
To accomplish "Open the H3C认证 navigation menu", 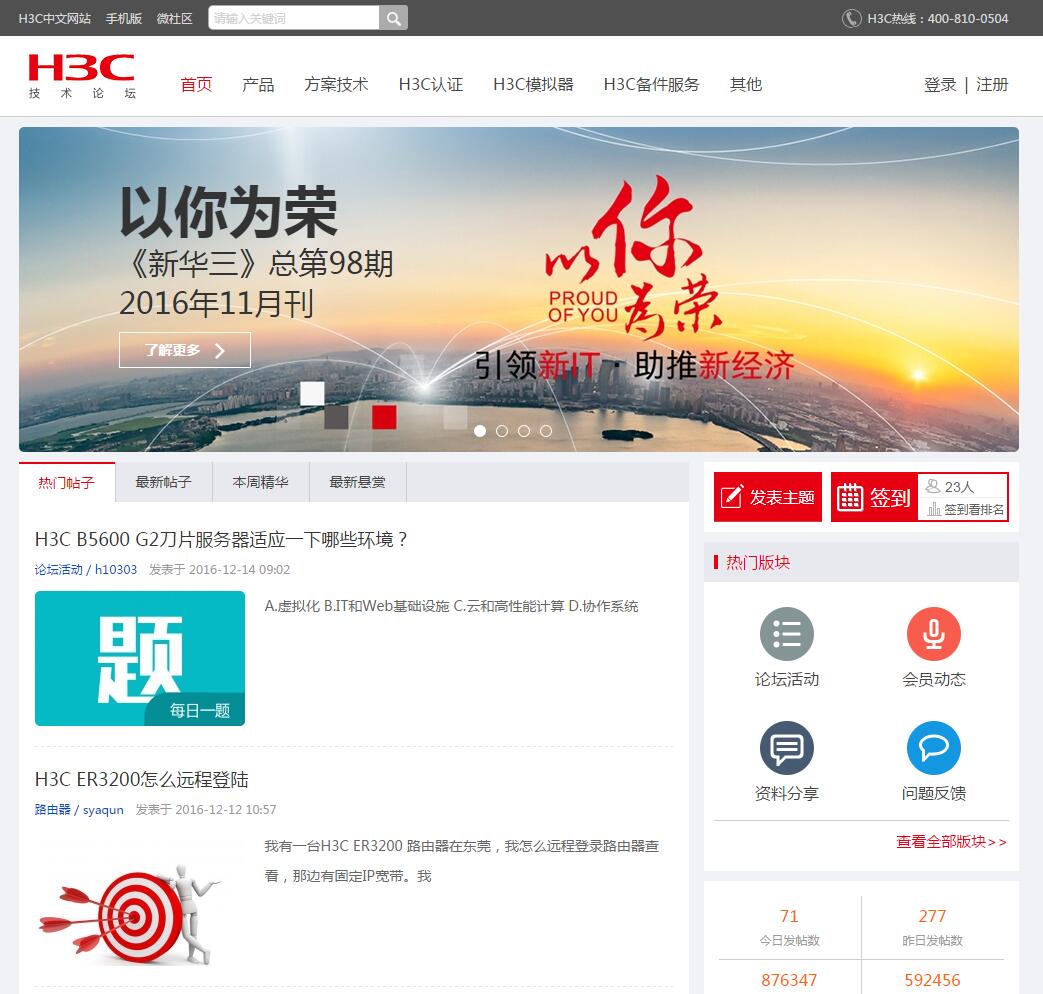I will pos(431,84).
